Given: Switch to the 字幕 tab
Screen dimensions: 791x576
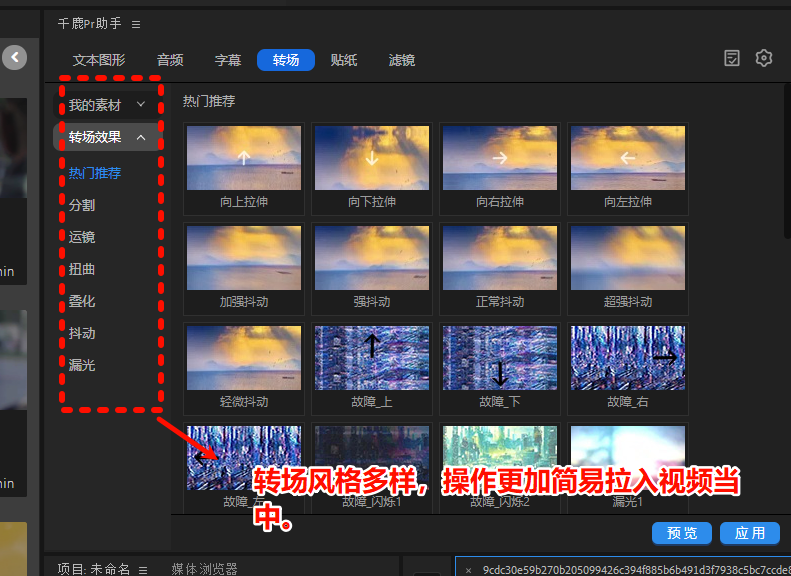Looking at the screenshot, I should click(x=228, y=60).
